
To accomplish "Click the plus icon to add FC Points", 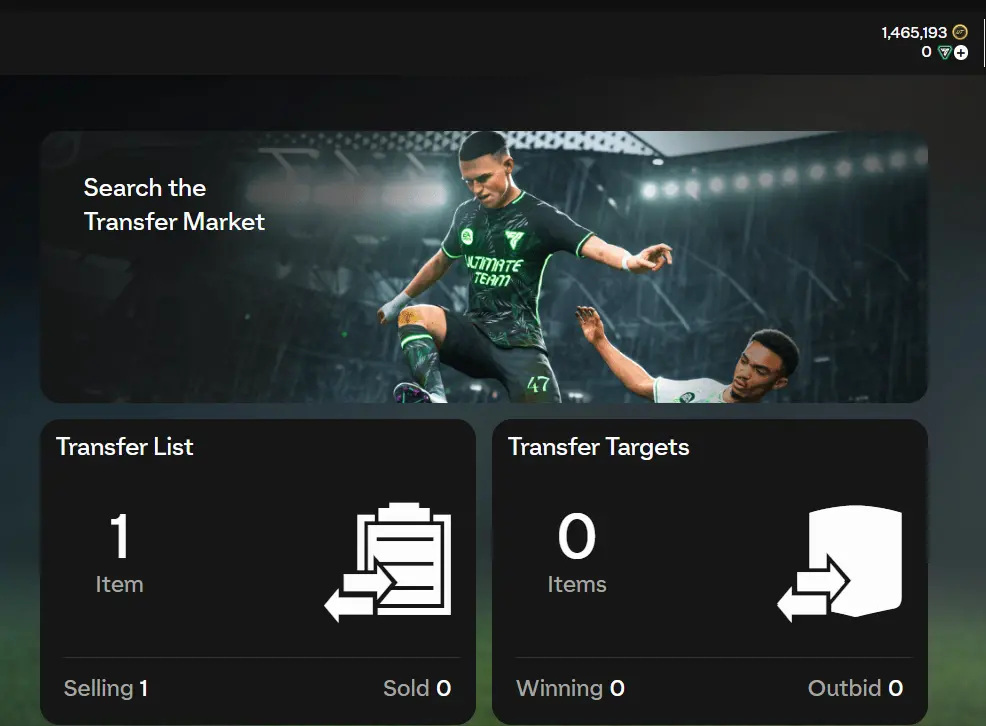I will [961, 53].
